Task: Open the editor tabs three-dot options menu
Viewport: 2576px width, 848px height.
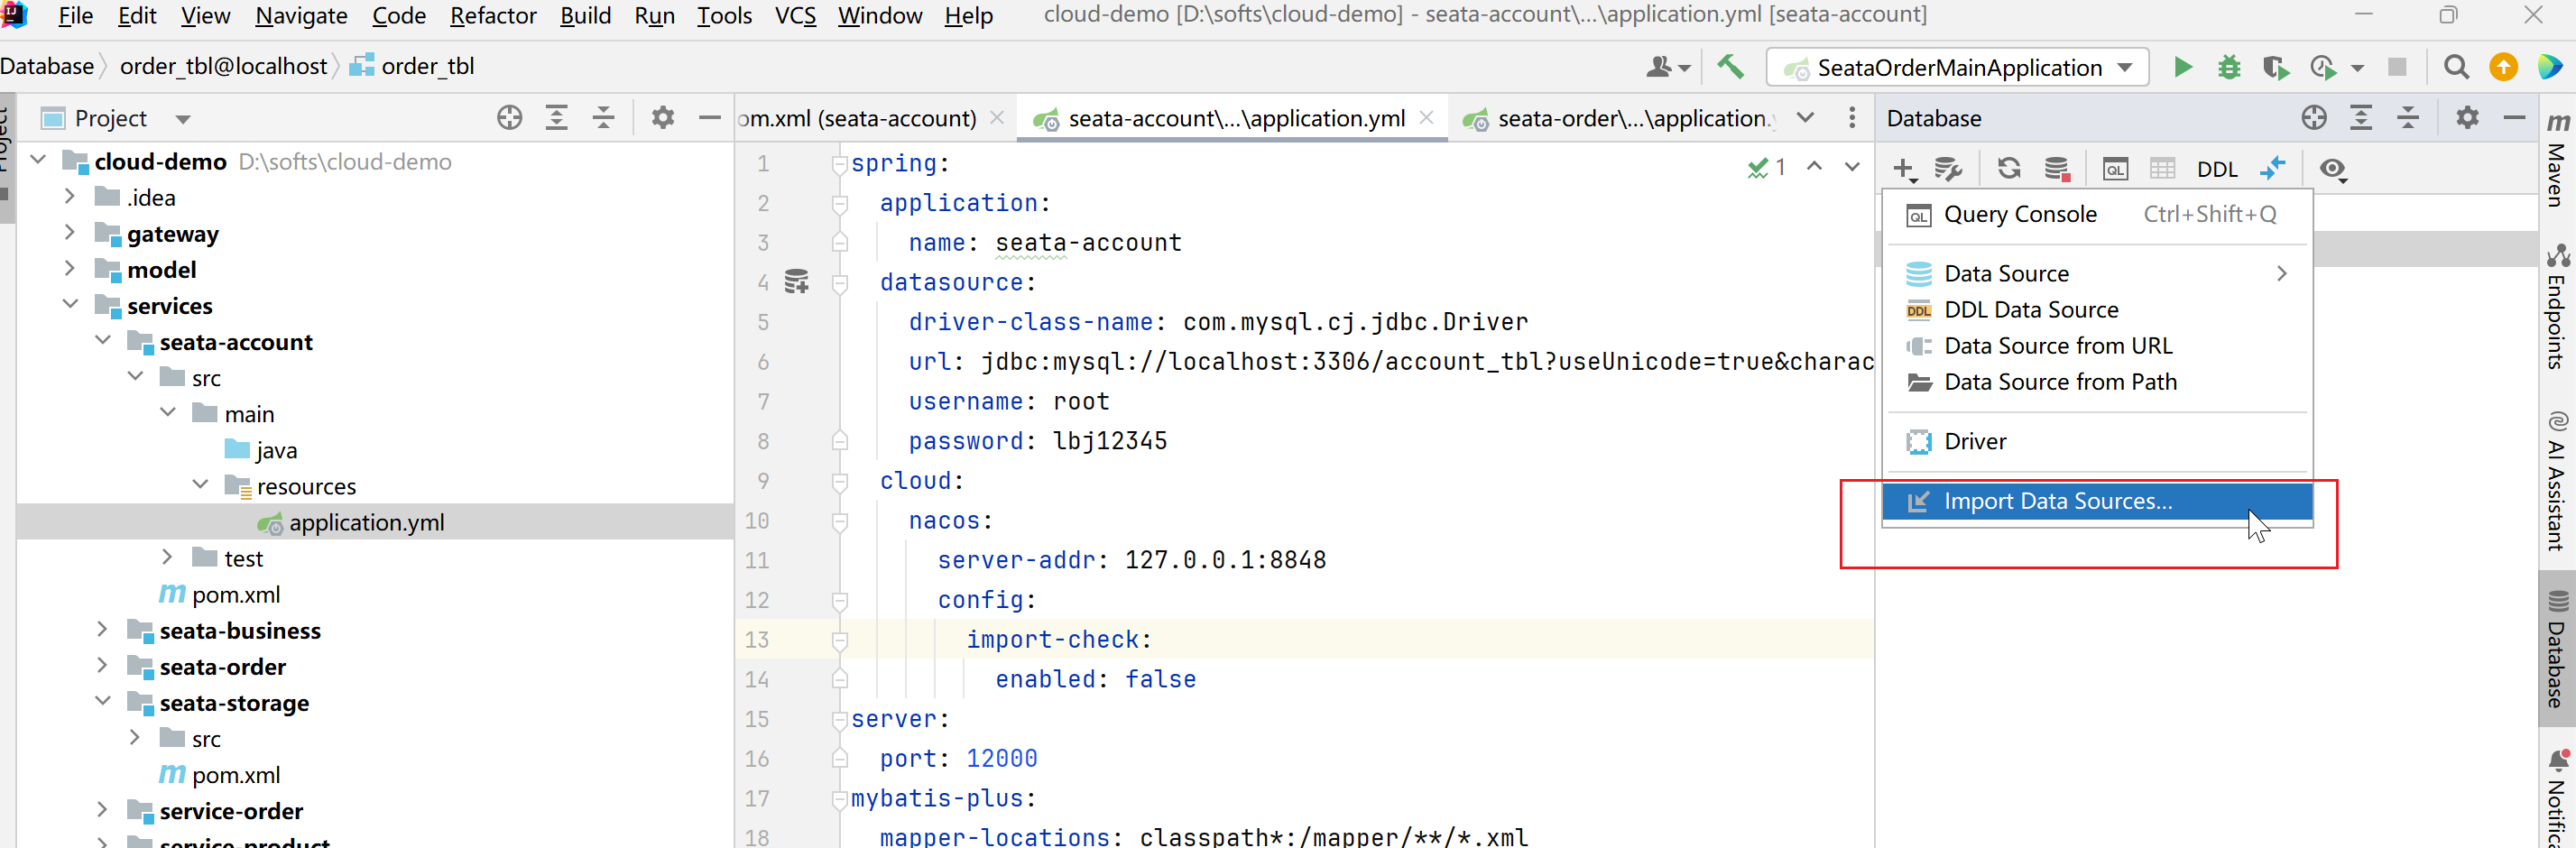Action: pos(1852,118)
